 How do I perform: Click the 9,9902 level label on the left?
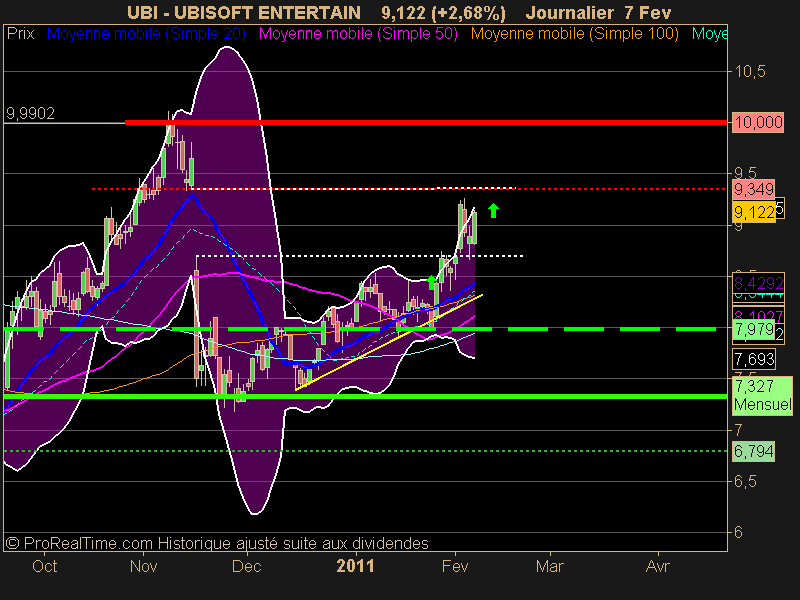[x=30, y=113]
